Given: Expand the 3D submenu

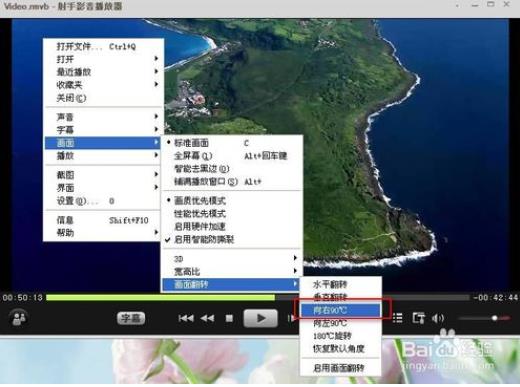Looking at the screenshot, I should click(x=232, y=258).
